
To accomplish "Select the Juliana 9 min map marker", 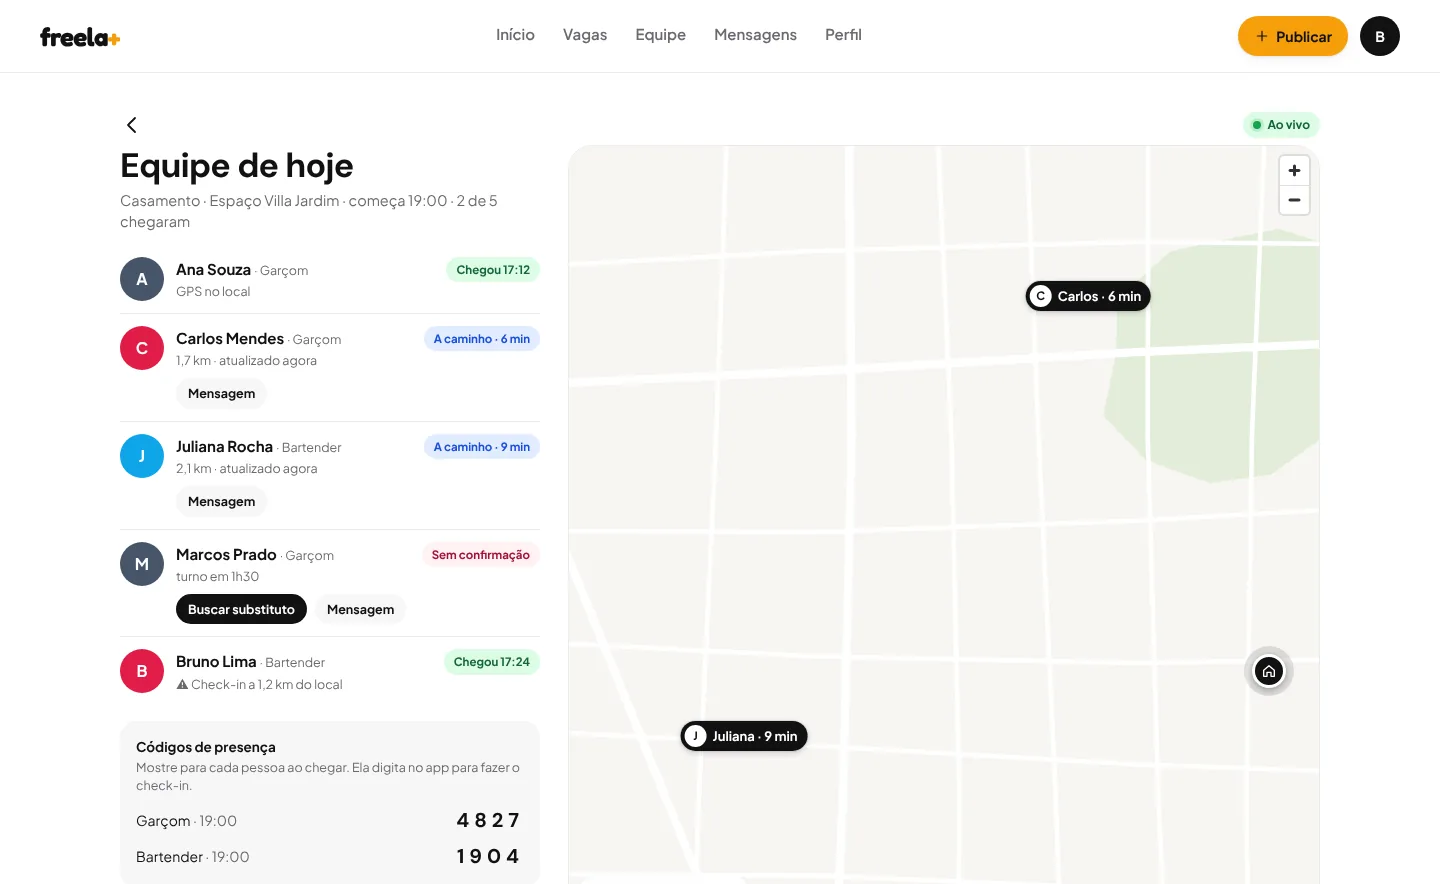I will [744, 736].
